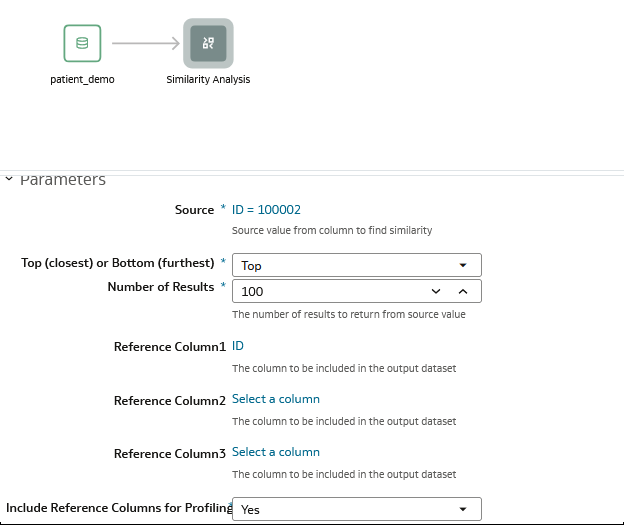Open the Source value ID = 100002 link
The height and width of the screenshot is (525, 624).
pyautogui.click(x=266, y=210)
